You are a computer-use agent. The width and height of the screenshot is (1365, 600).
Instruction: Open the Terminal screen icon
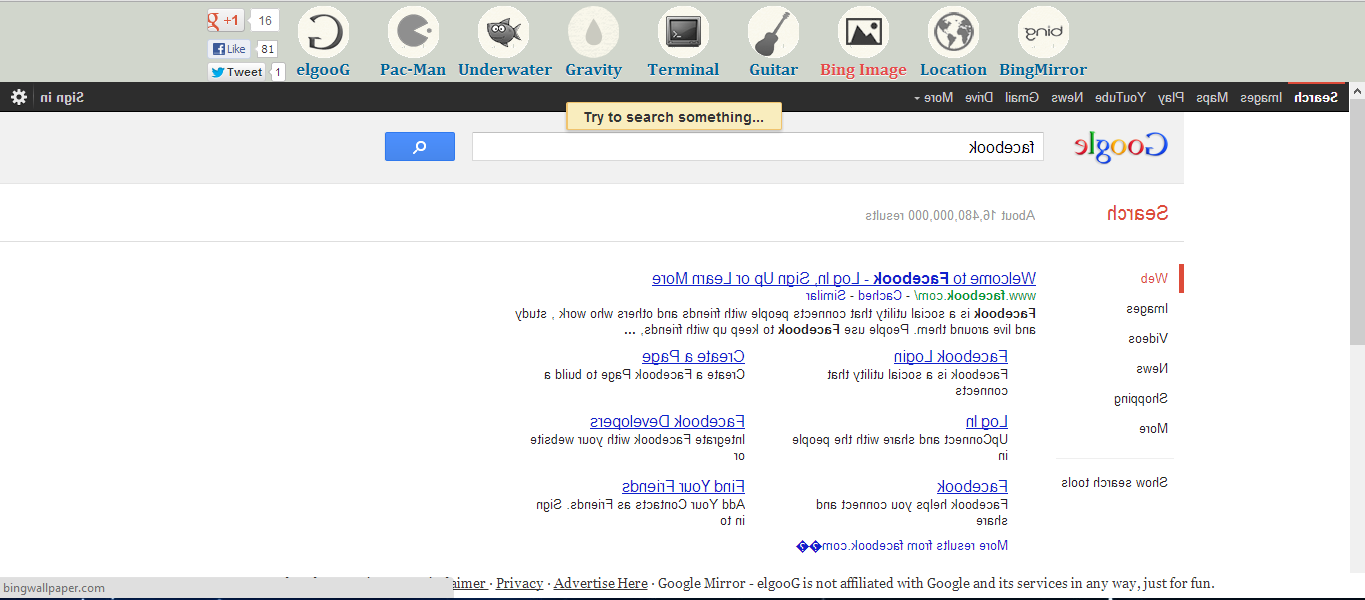[683, 32]
